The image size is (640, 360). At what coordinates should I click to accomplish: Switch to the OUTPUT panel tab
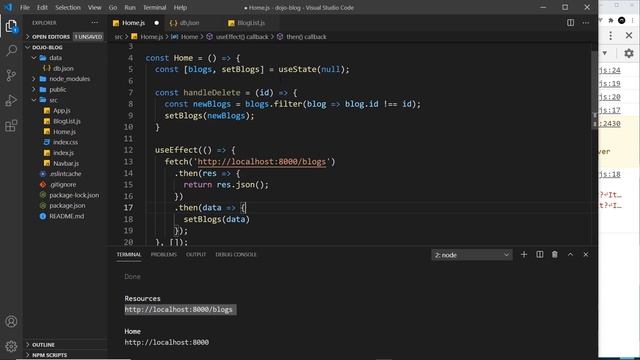click(x=196, y=255)
